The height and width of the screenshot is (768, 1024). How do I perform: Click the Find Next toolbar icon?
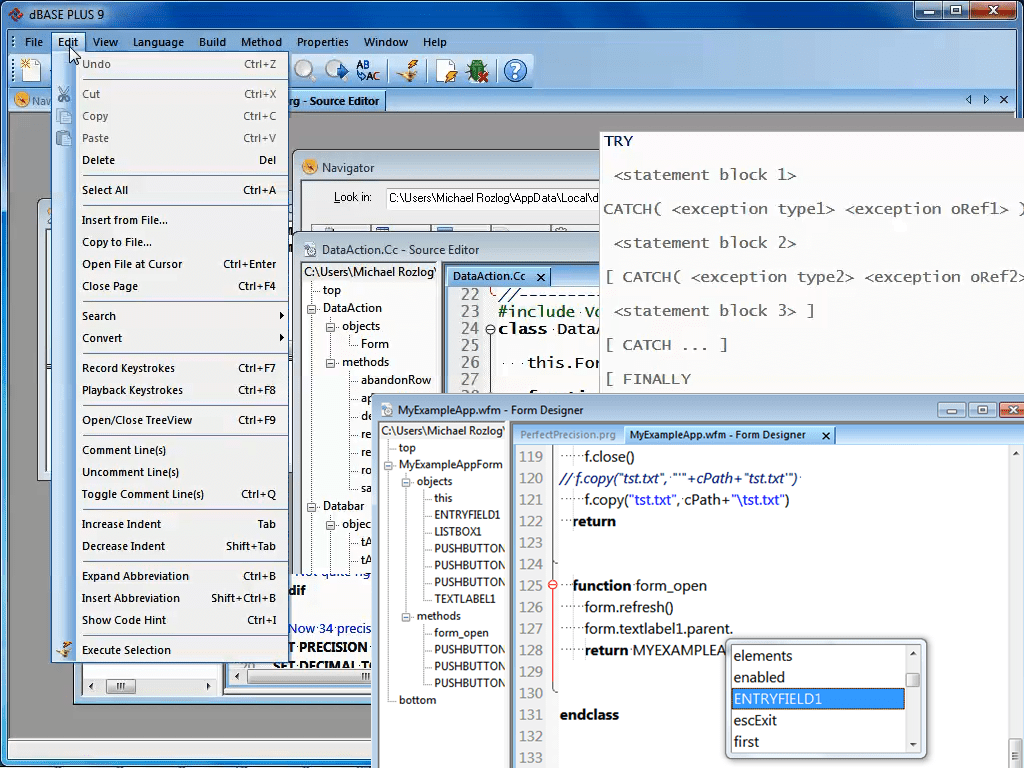click(x=337, y=71)
